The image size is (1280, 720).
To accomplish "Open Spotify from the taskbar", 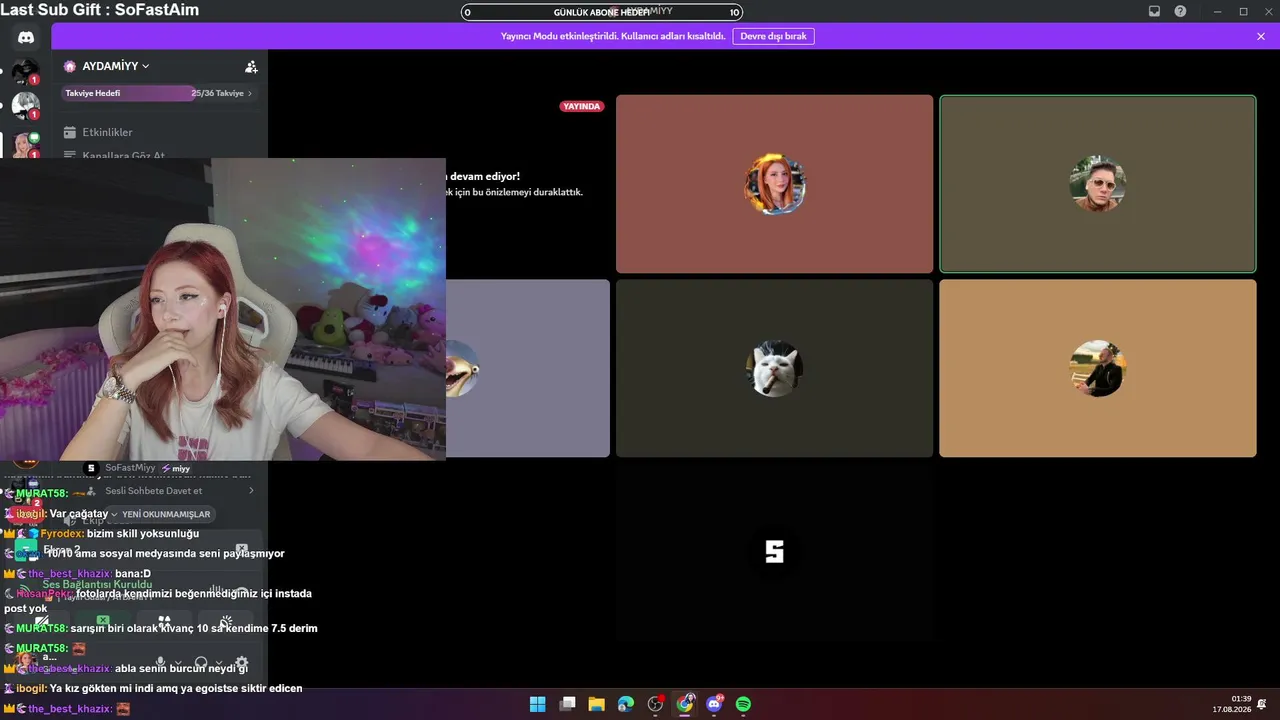I will [743, 704].
